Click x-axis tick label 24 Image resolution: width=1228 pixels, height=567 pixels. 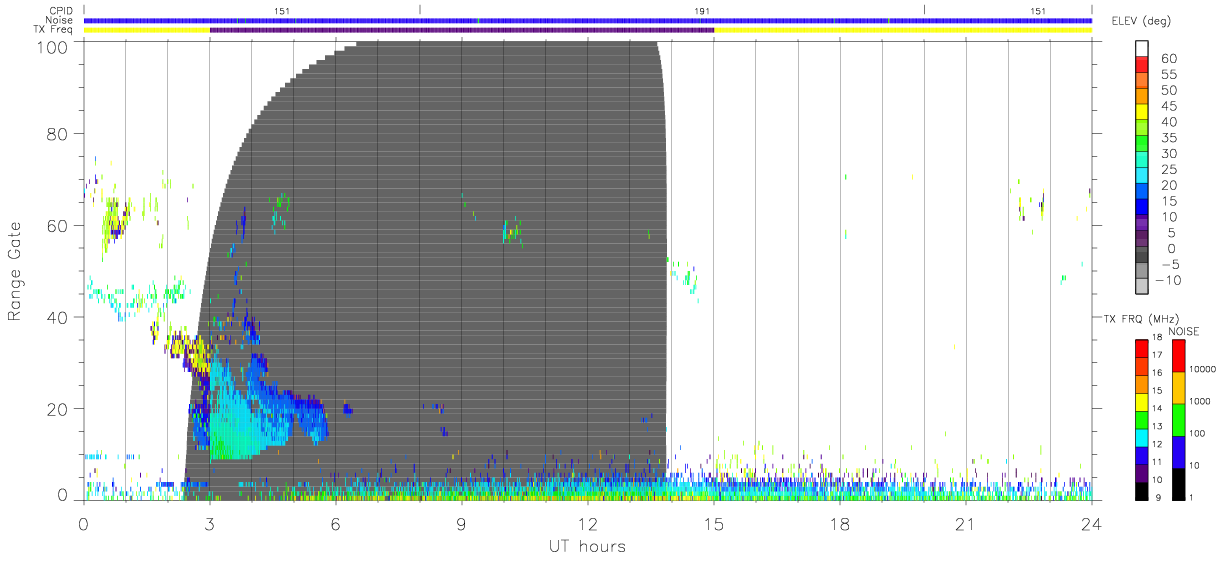coord(1091,523)
